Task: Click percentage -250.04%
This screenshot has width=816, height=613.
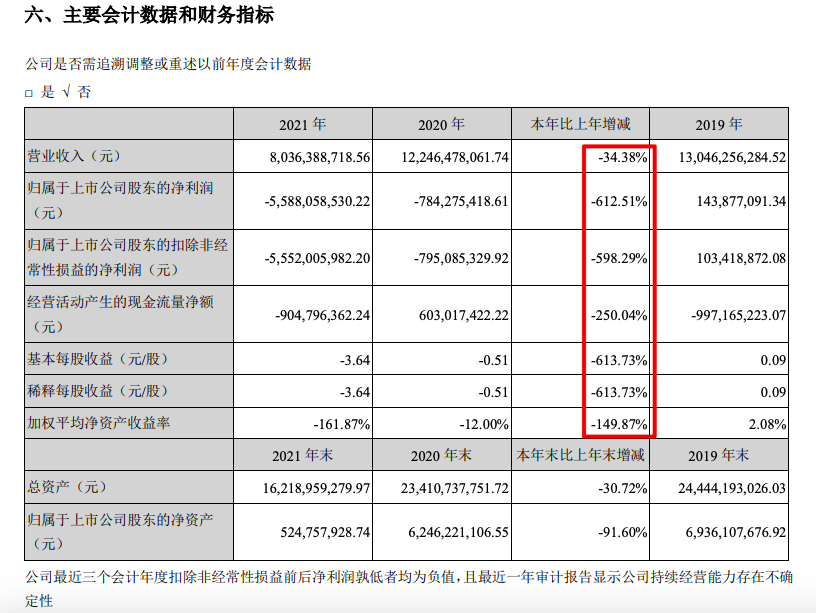Action: [619, 315]
